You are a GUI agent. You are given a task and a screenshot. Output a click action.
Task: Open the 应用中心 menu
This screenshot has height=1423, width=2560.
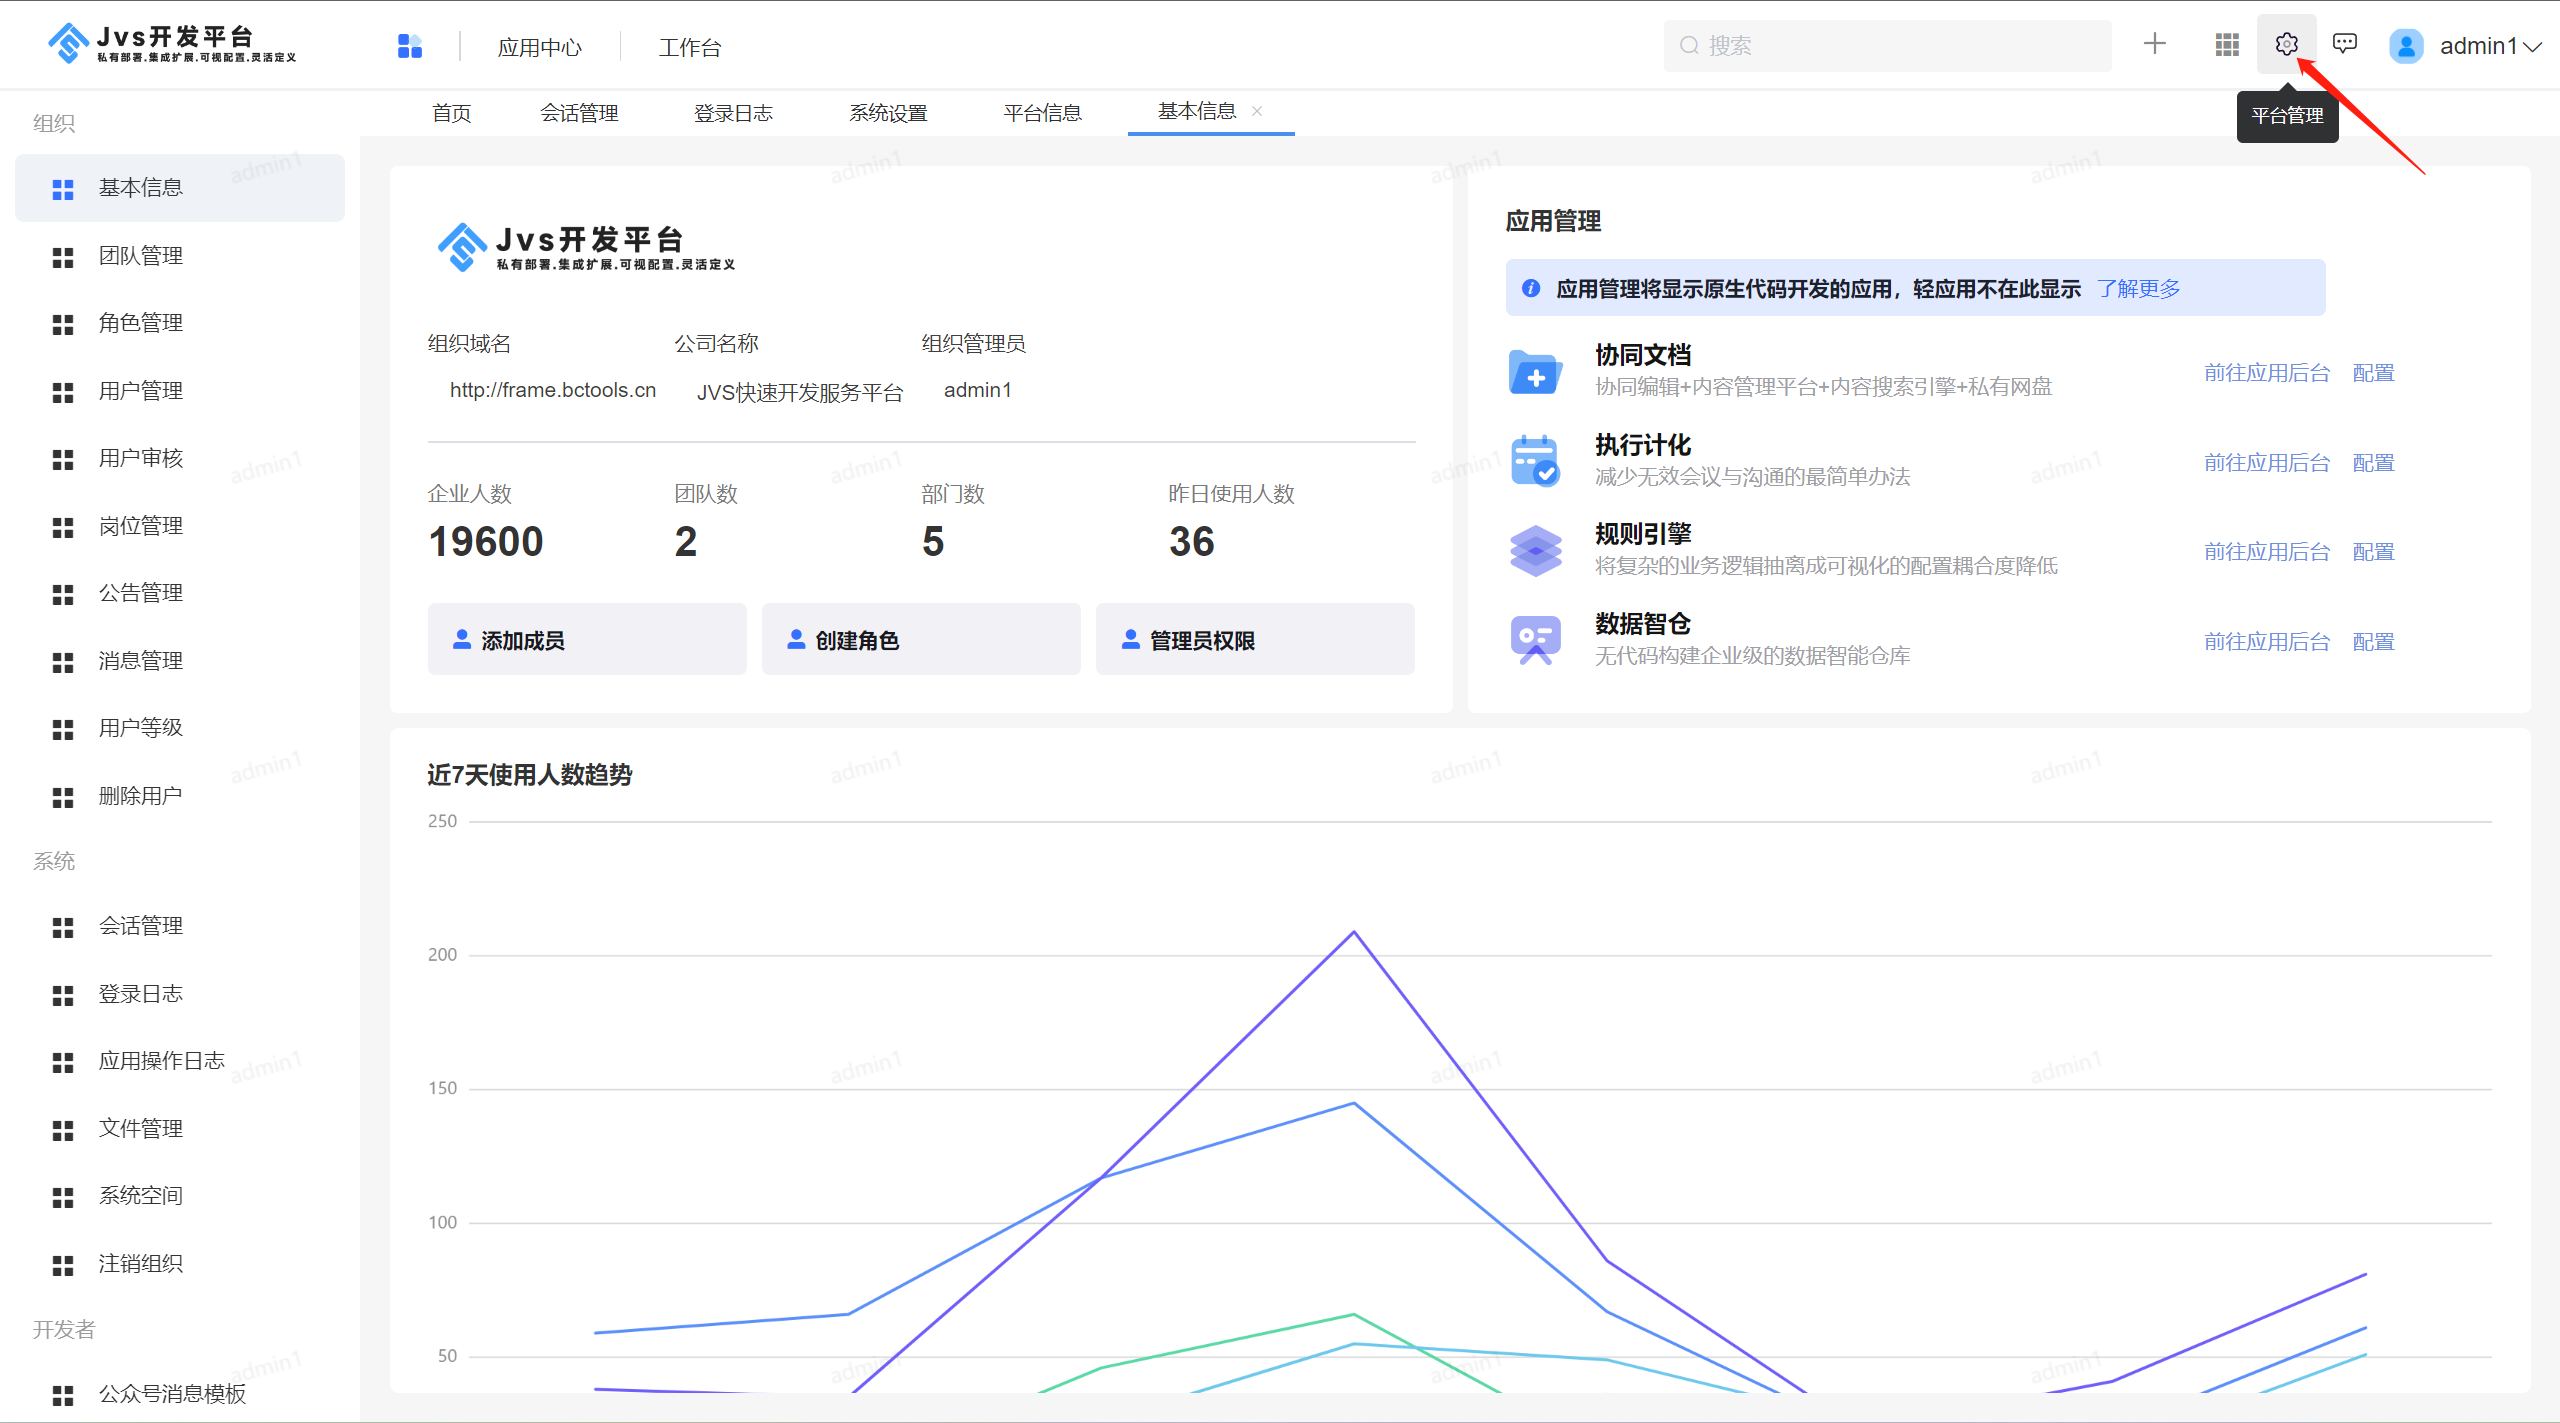540,47
